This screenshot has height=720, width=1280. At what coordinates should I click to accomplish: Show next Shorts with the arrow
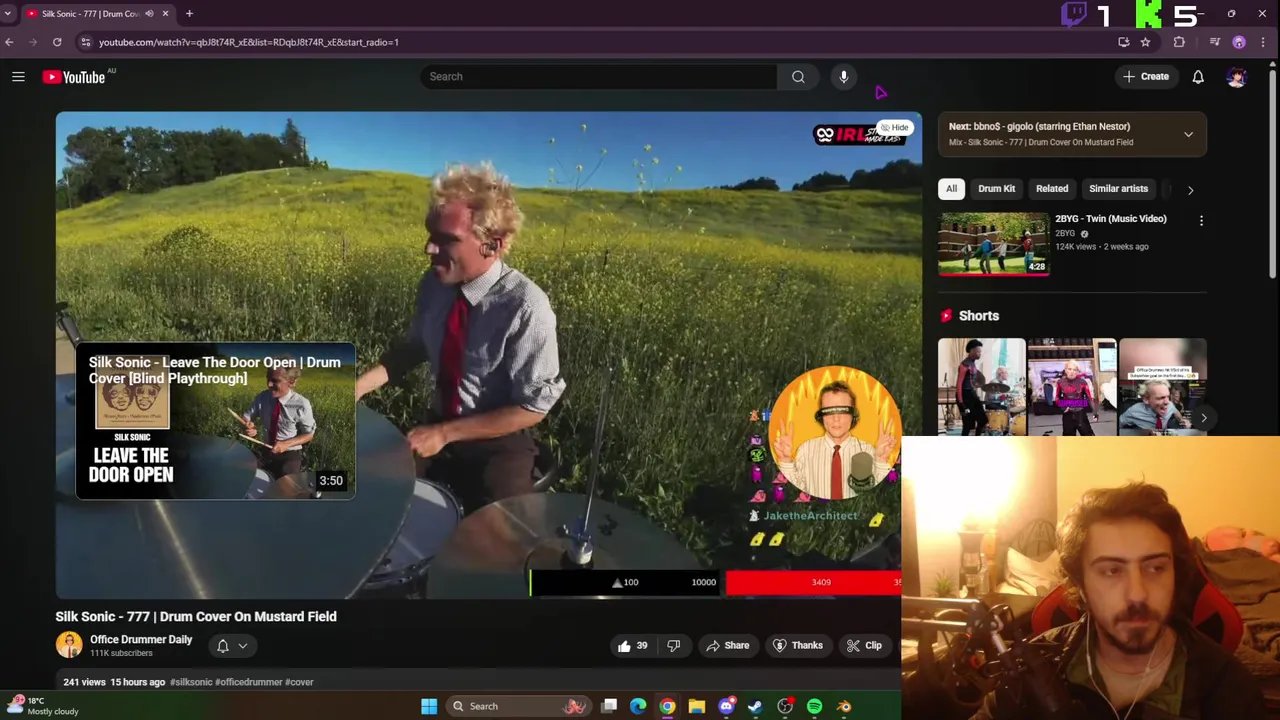1204,418
